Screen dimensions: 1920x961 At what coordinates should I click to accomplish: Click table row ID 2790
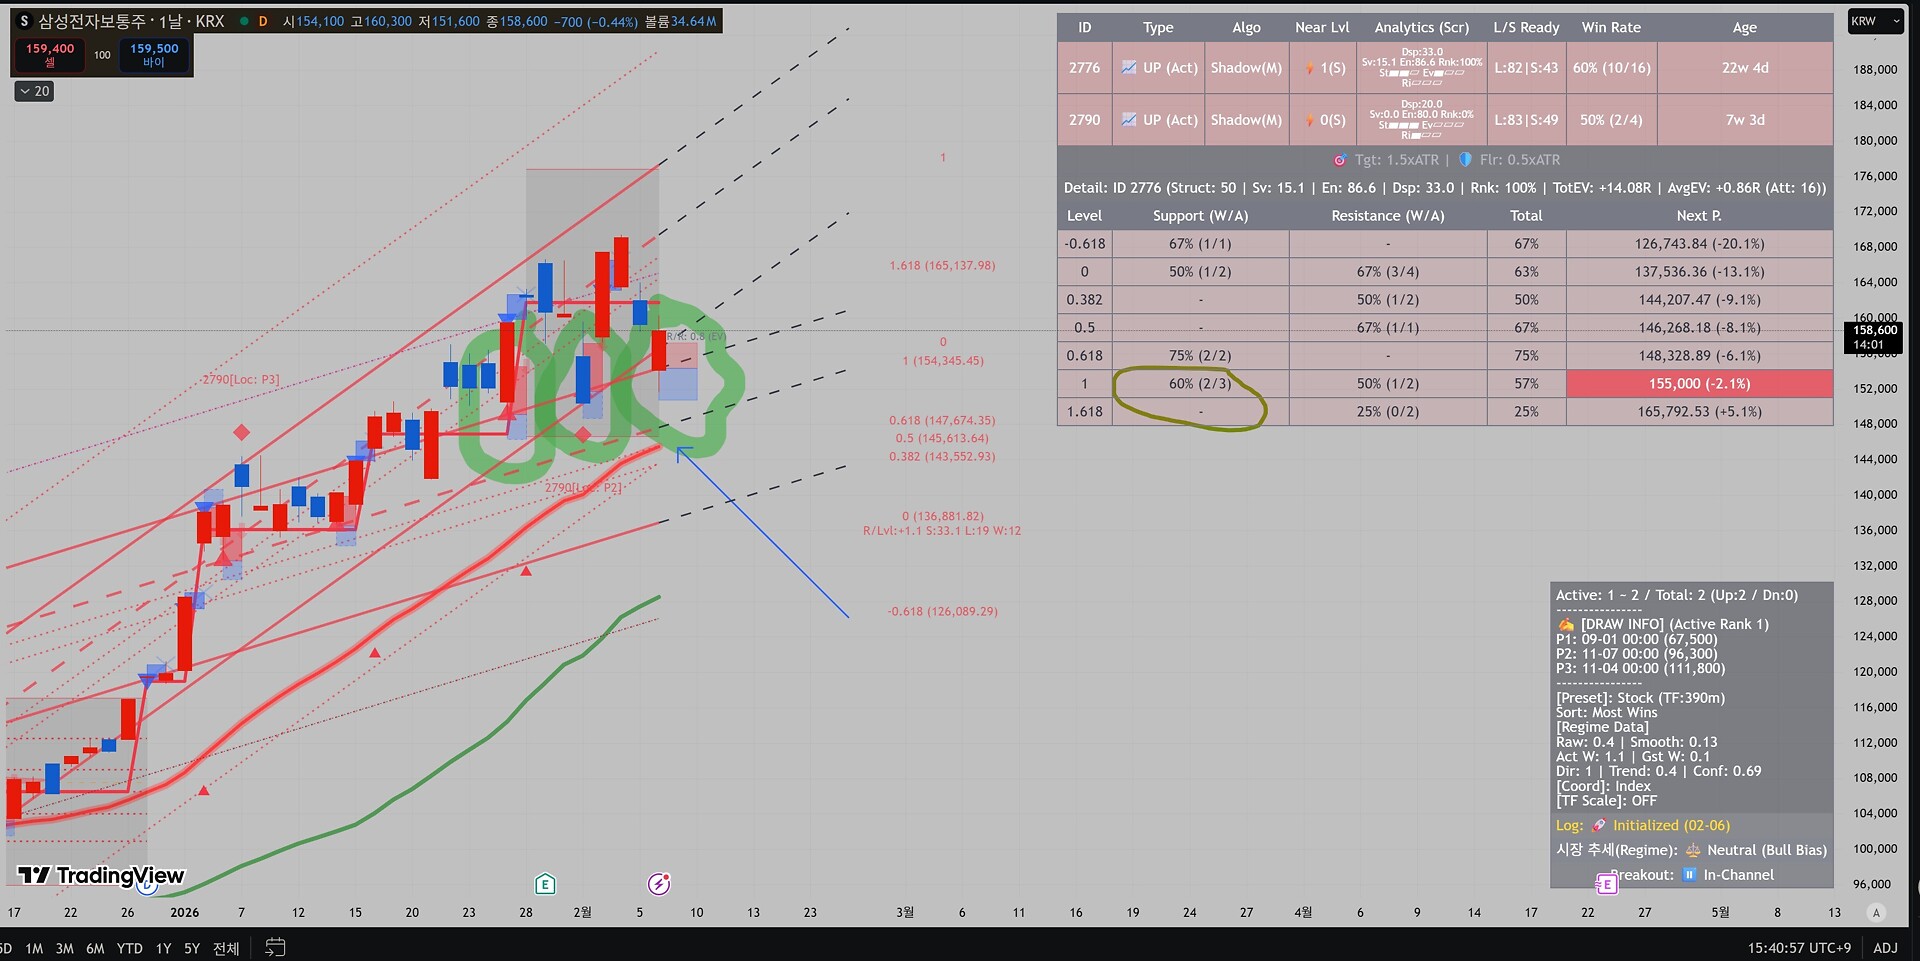(x=1444, y=120)
